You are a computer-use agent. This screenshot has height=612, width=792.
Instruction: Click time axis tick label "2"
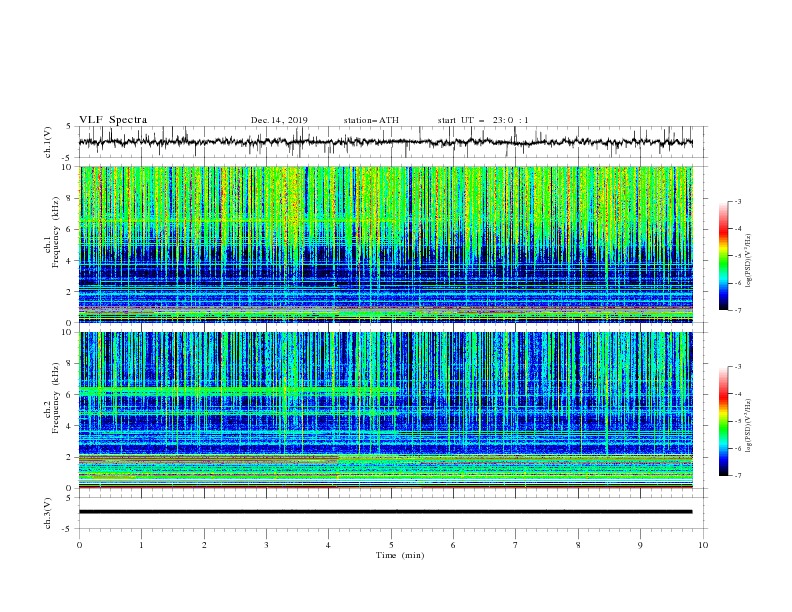pos(204,545)
